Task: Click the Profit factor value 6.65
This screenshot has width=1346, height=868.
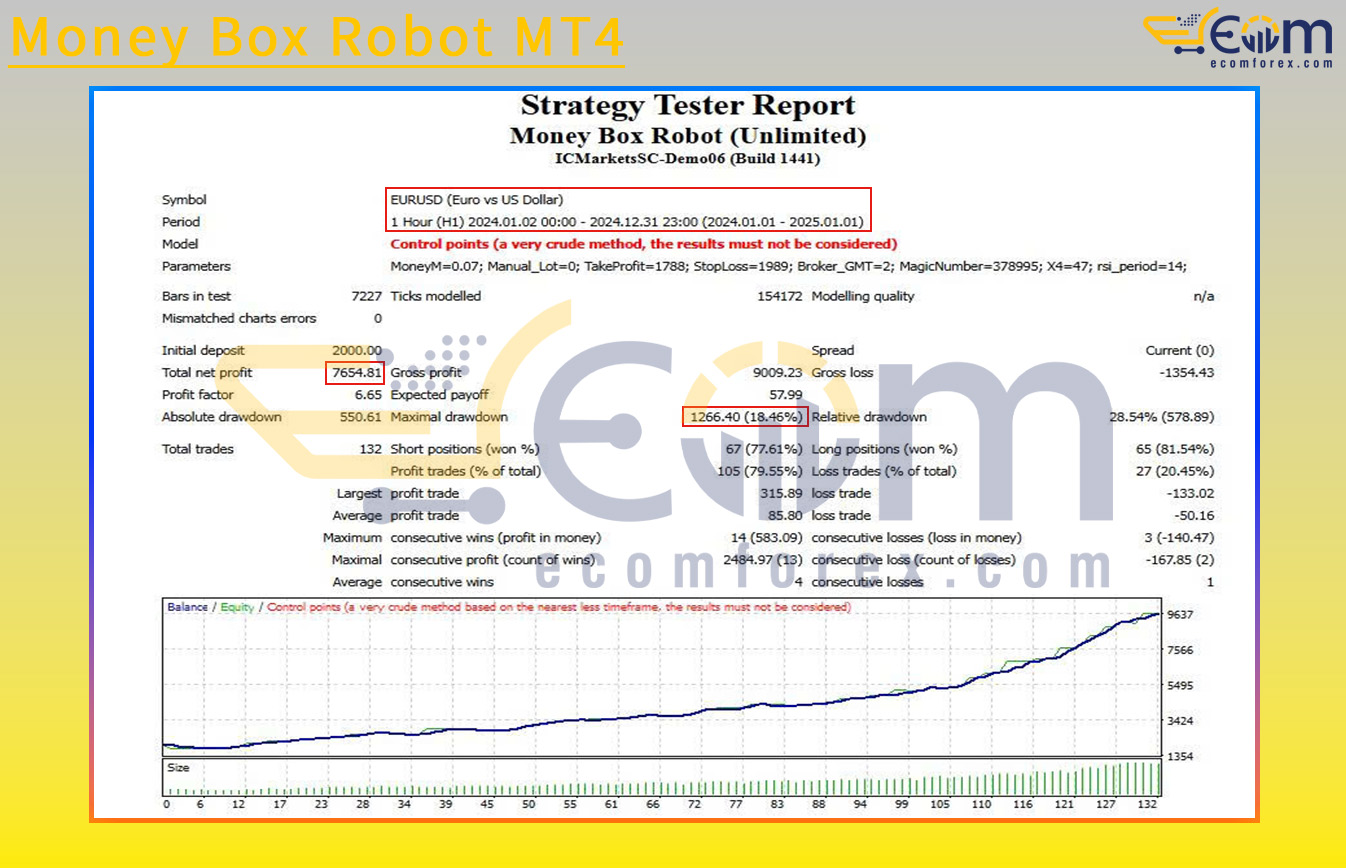Action: click(367, 394)
